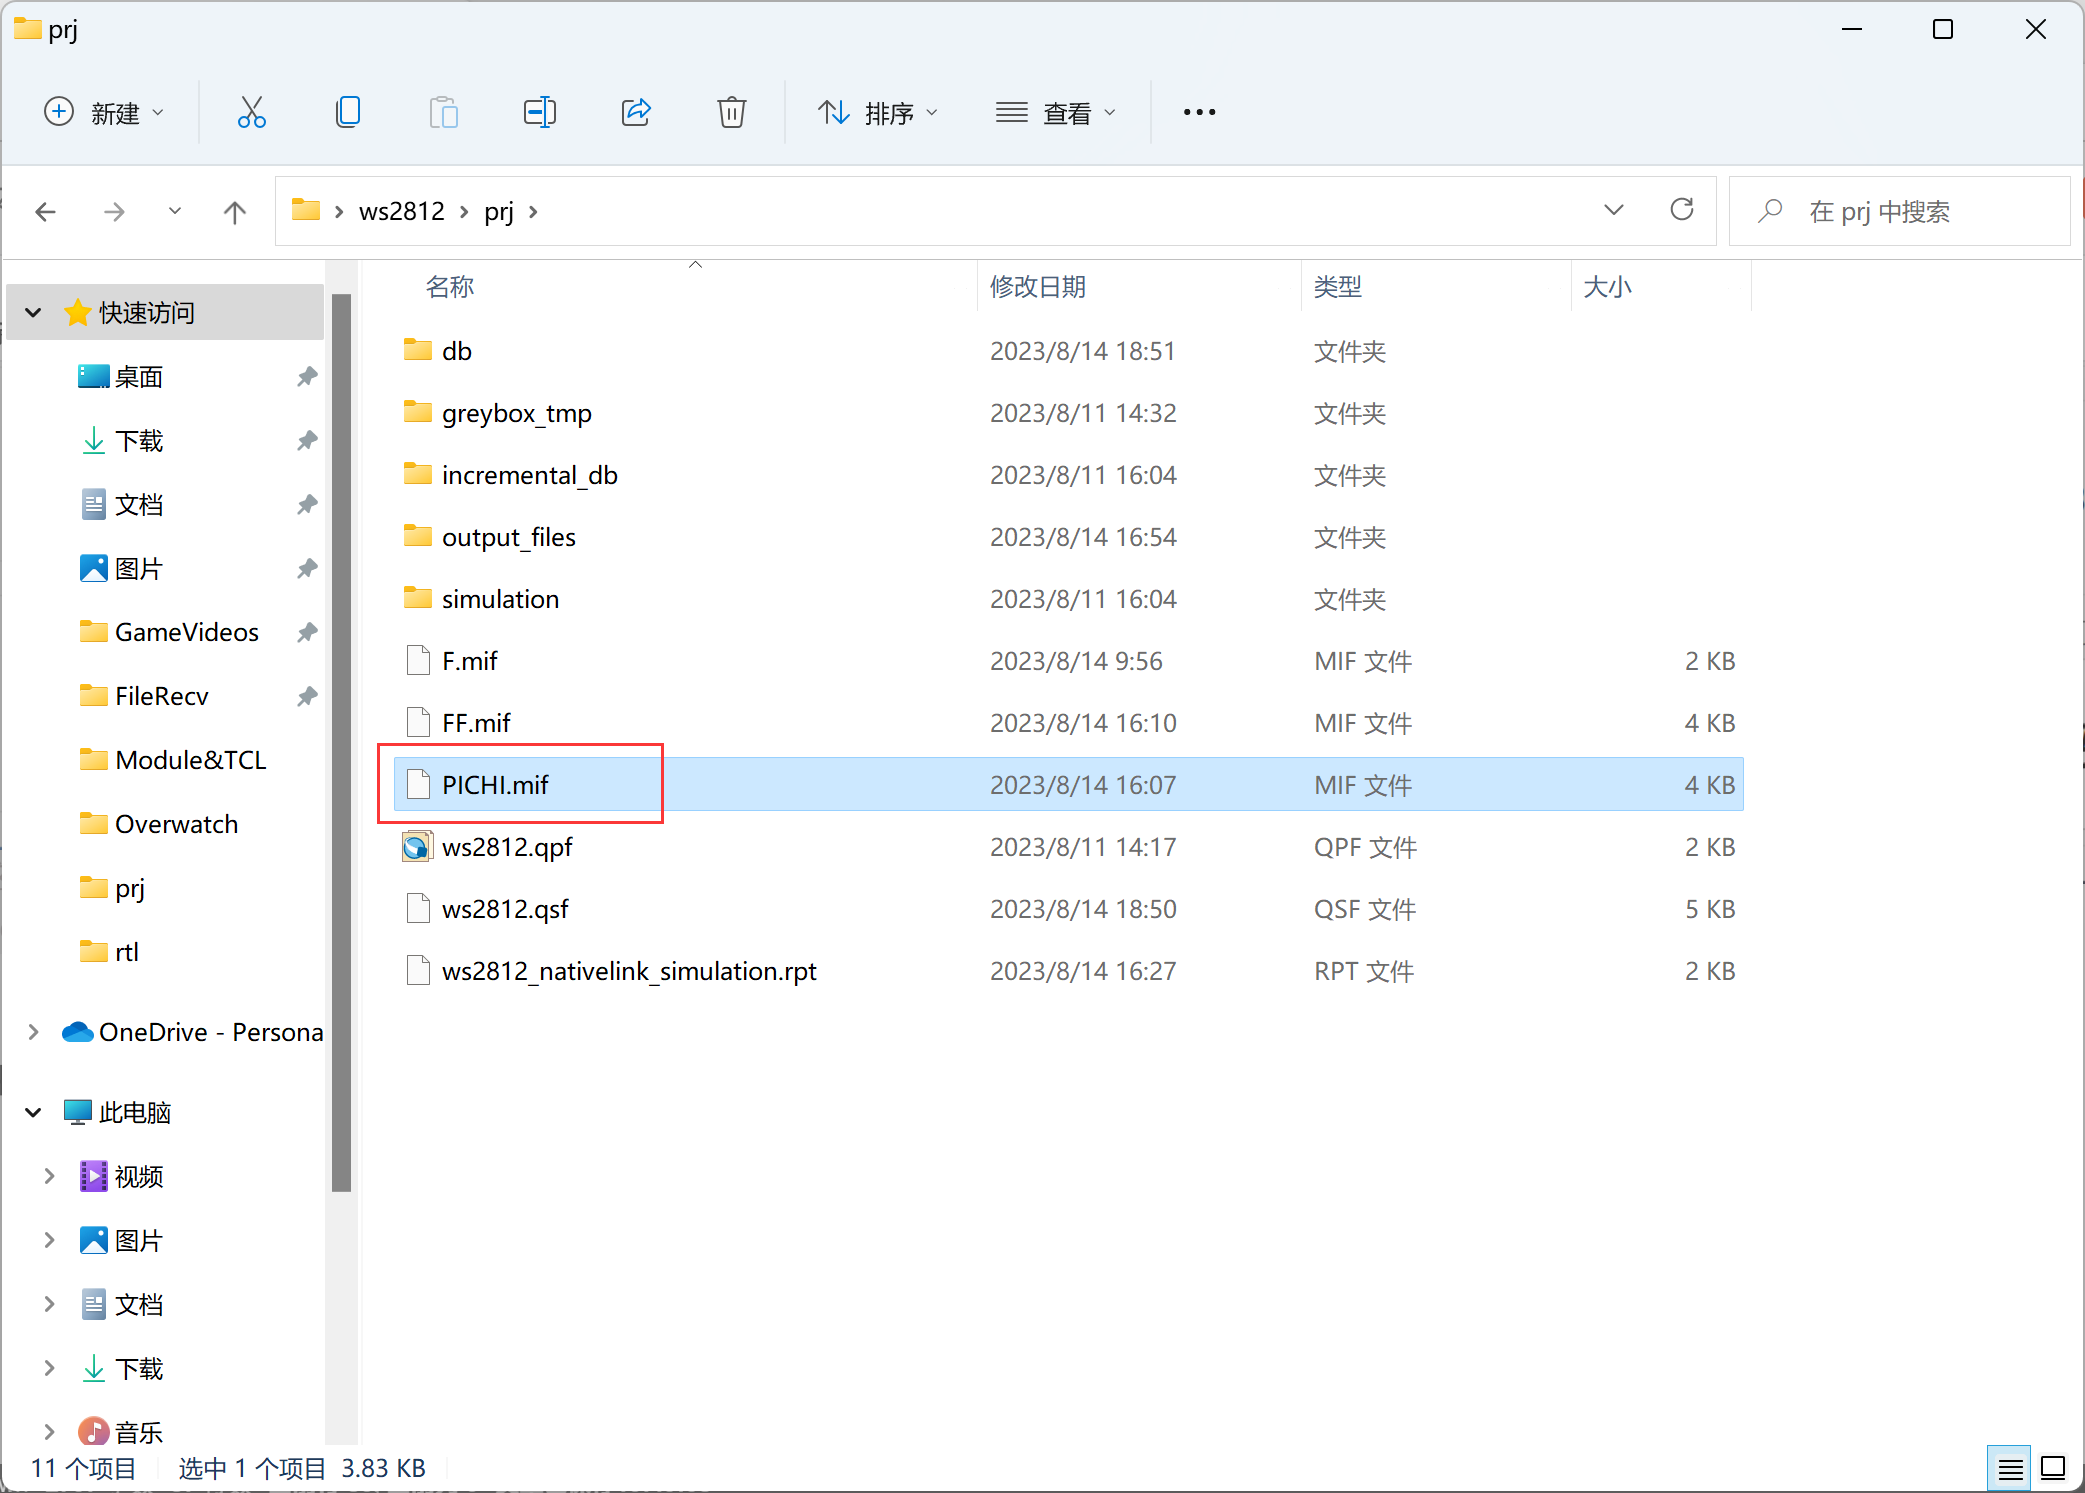Sort by the 修改日期 column header

[x=1038, y=287]
